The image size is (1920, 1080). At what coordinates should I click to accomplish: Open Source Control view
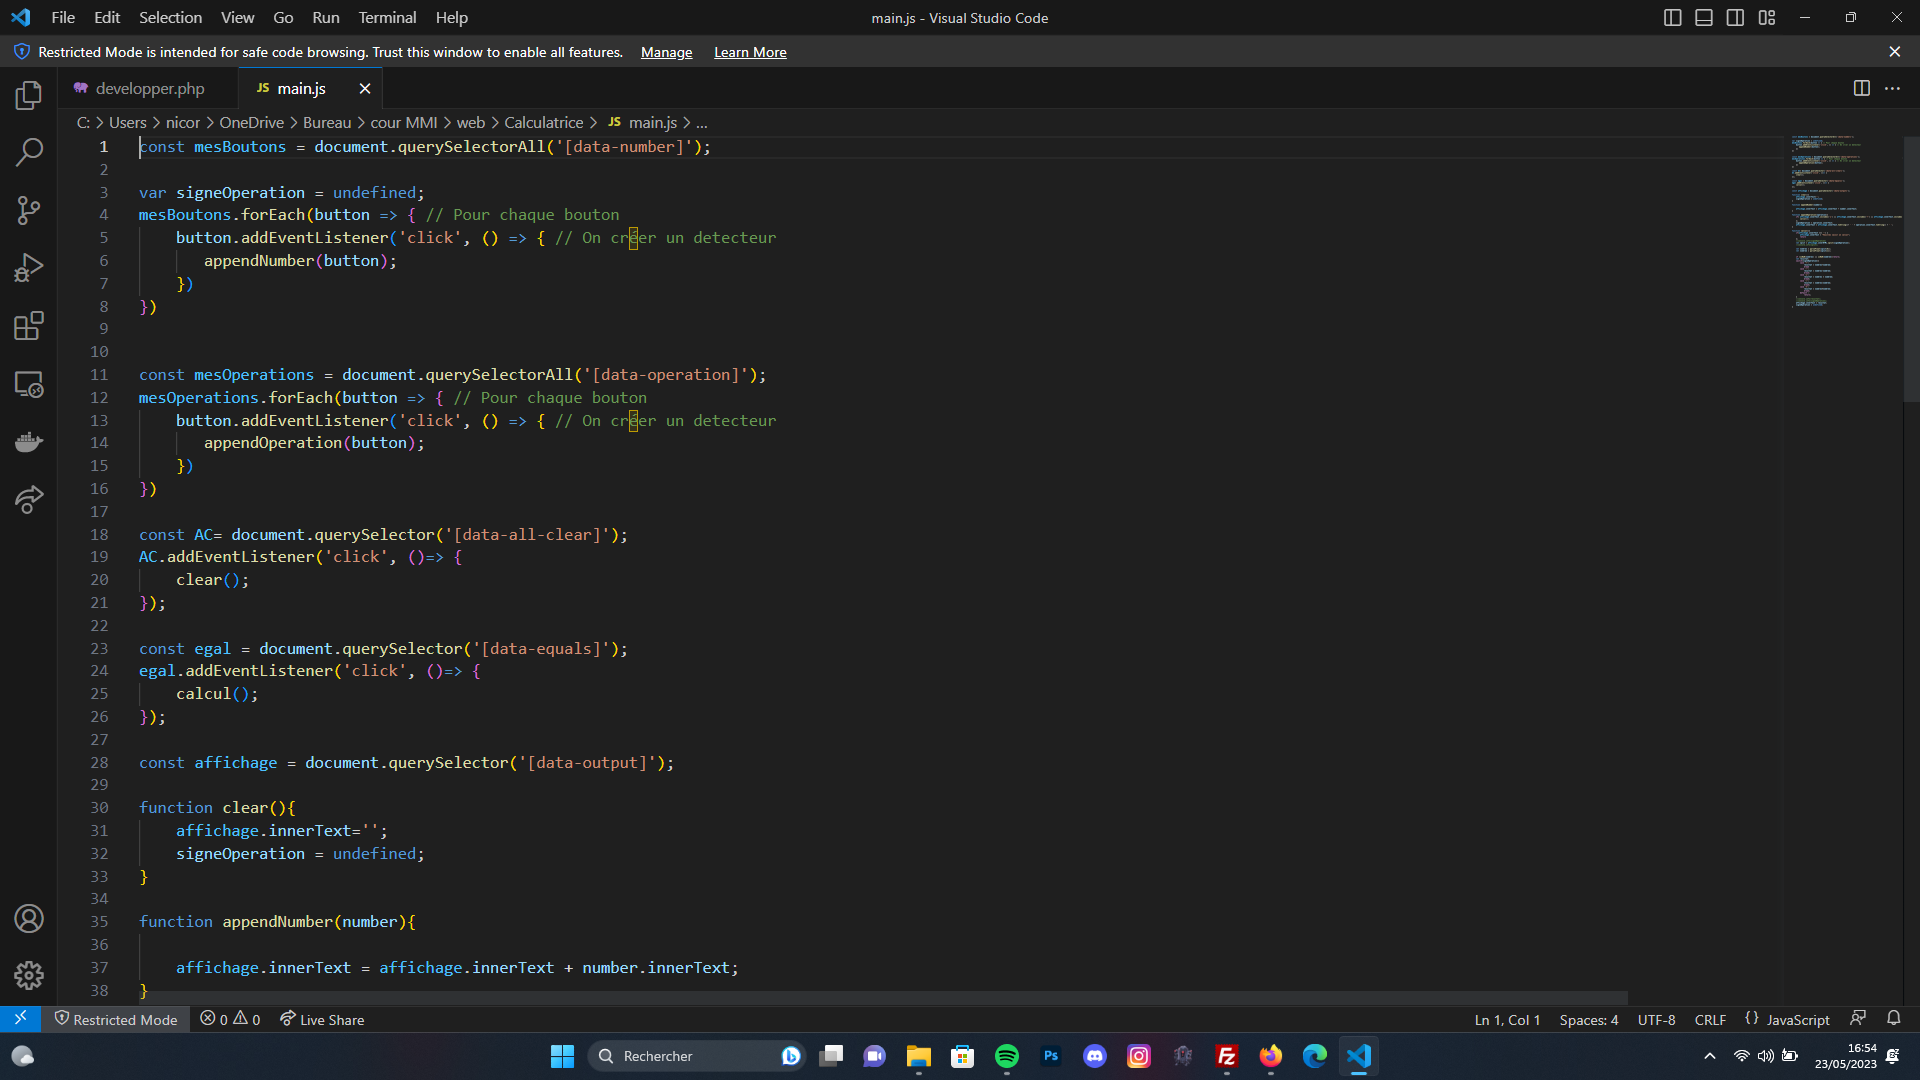click(29, 210)
